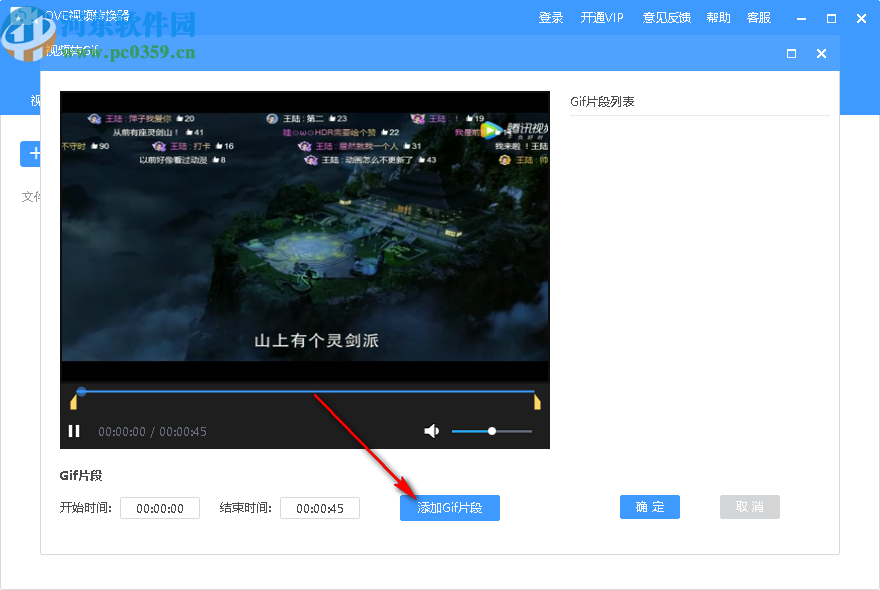
Task: Click the Tencent Video watermark logo
Action: coord(491,128)
